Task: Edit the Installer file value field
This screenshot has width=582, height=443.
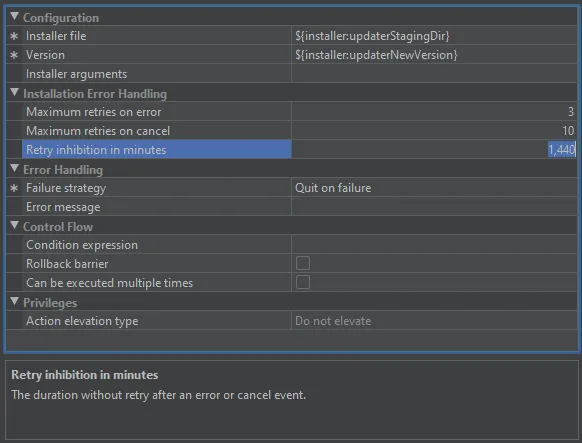Action: (434, 36)
